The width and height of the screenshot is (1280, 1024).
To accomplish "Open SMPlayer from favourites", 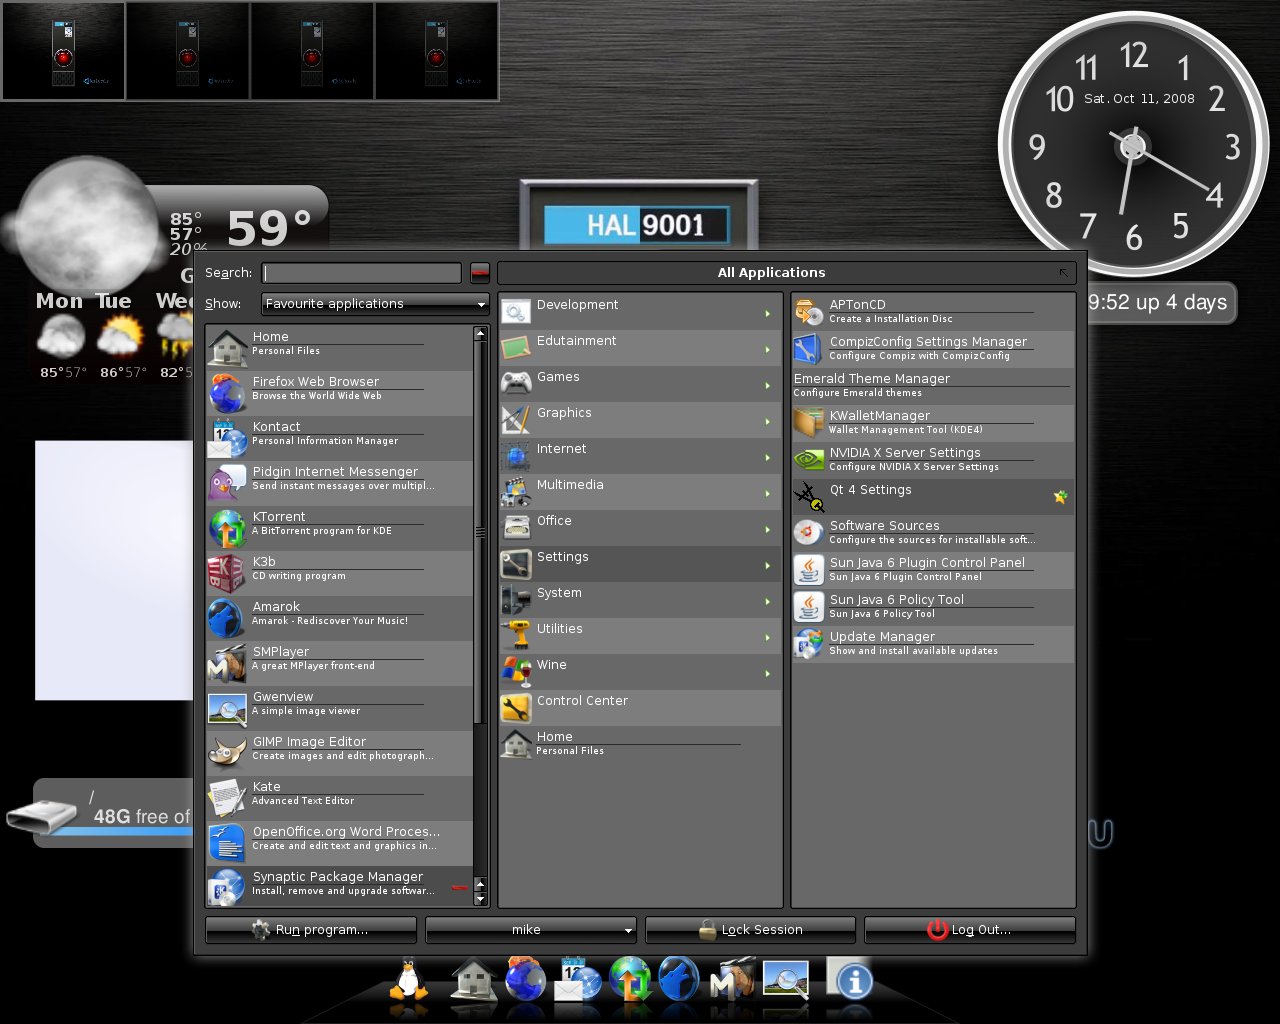I will tap(339, 663).
